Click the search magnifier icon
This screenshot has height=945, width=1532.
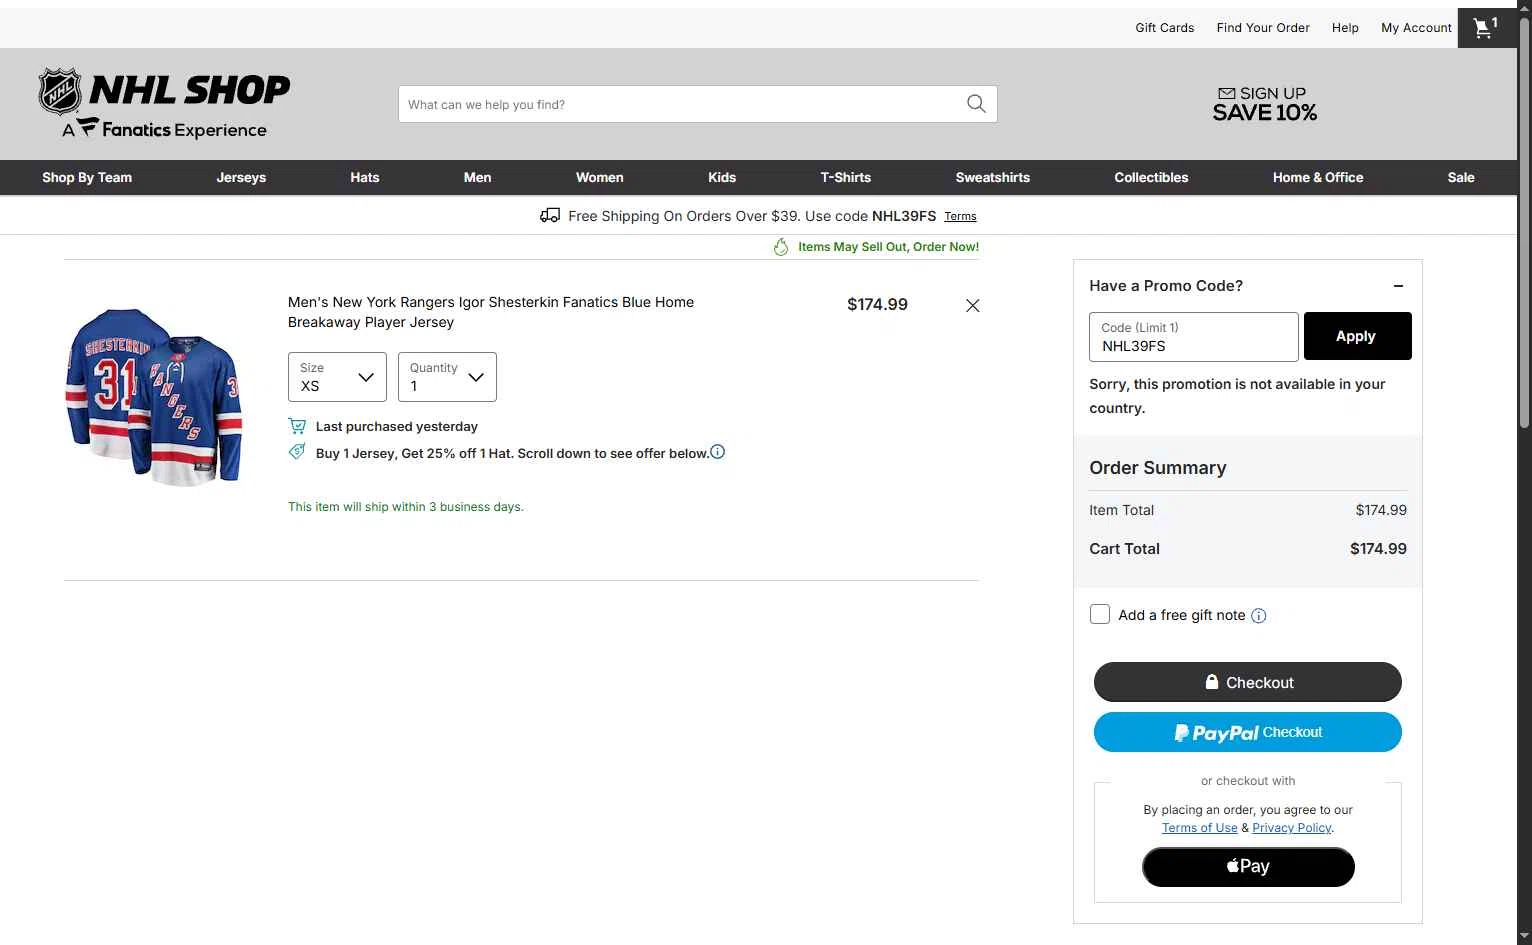(x=976, y=104)
